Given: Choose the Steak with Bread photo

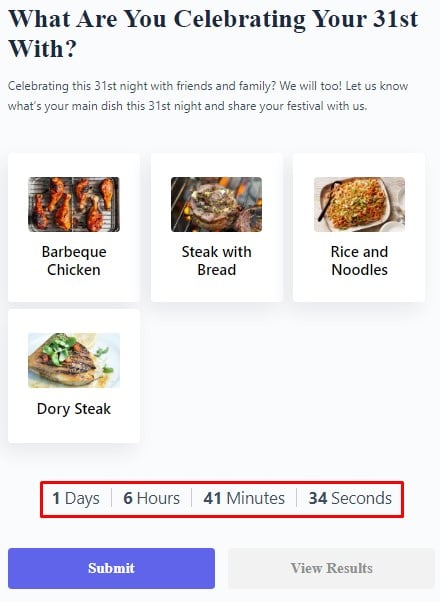Looking at the screenshot, I should coord(217,204).
